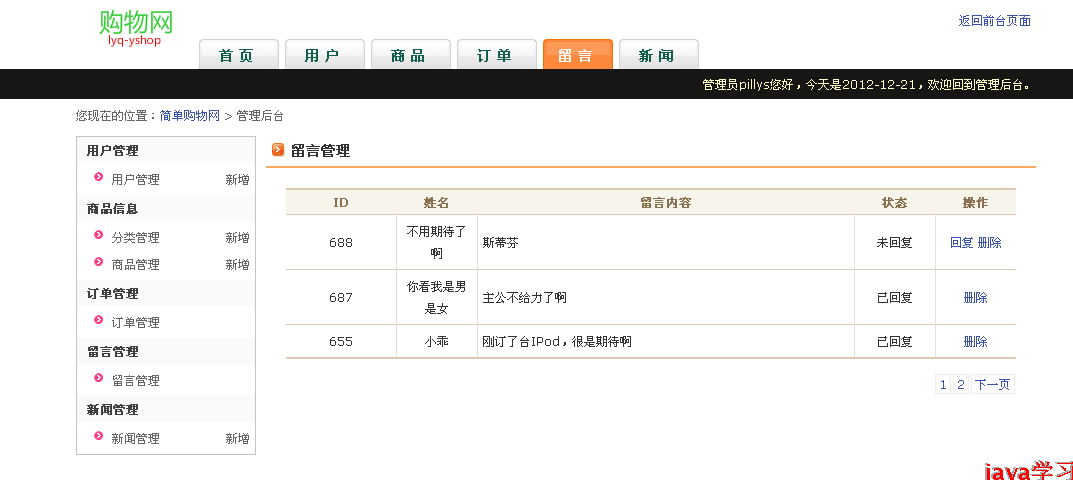Image resolution: width=1073 pixels, height=480 pixels.
Task: Click the ID column header
Action: coord(341,203)
